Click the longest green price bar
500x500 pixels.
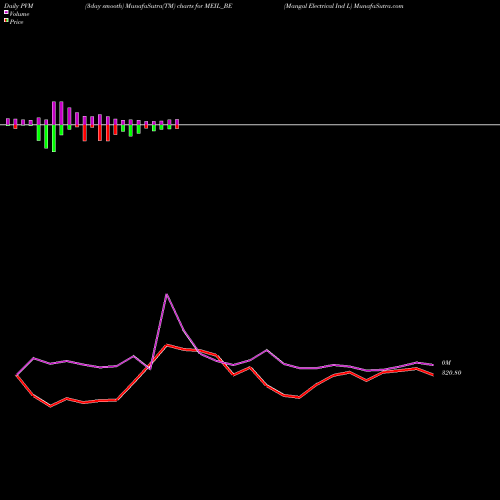pos(54,138)
